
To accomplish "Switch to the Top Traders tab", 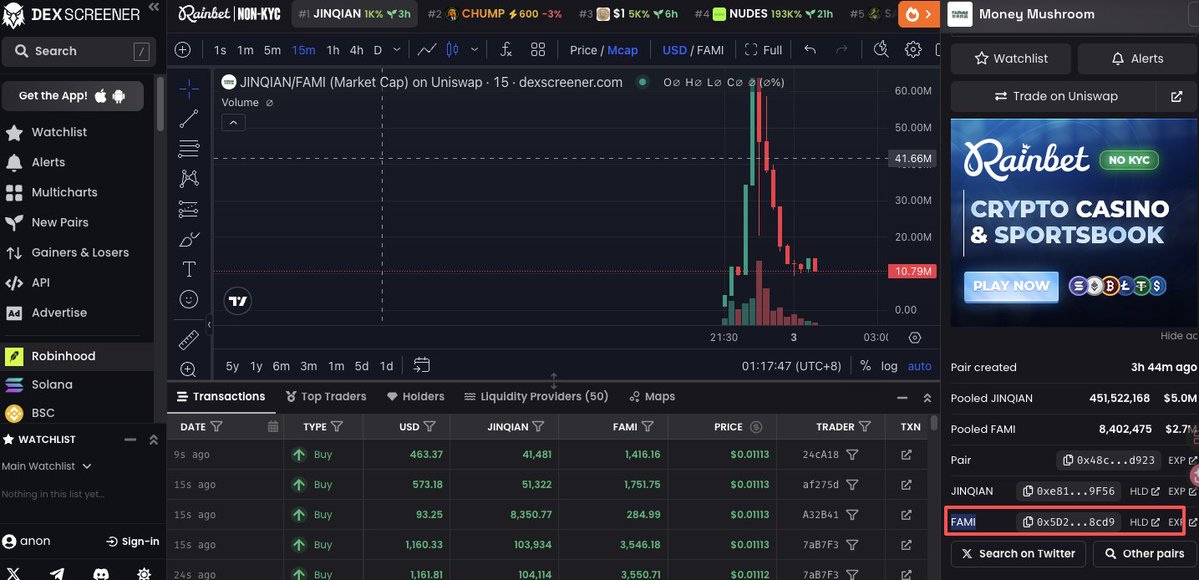I will click(x=326, y=396).
